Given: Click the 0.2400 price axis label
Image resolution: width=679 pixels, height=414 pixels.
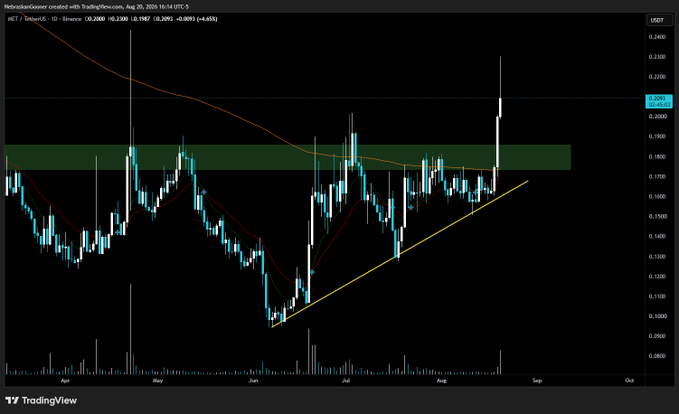Looking at the screenshot, I should coord(657,37).
